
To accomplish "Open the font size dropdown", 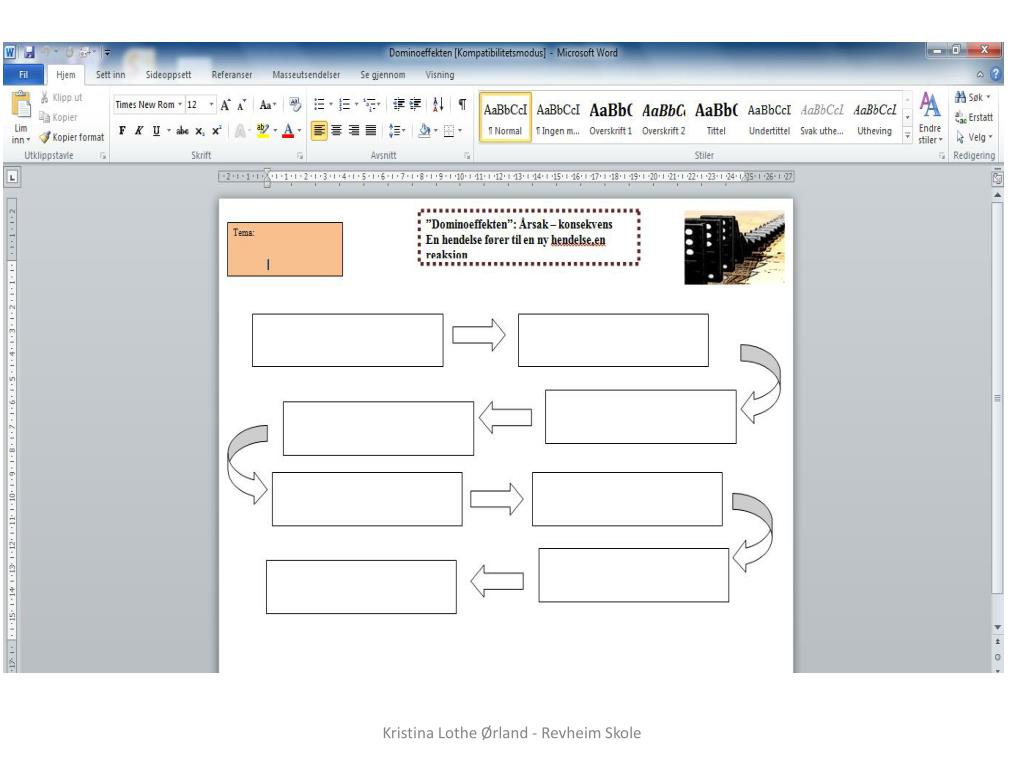I will [211, 104].
